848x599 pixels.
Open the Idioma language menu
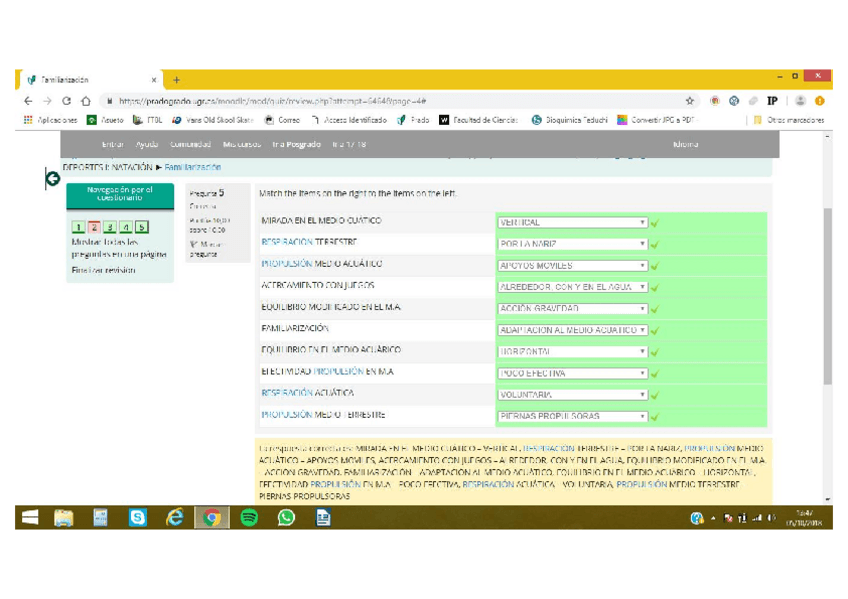(x=686, y=144)
